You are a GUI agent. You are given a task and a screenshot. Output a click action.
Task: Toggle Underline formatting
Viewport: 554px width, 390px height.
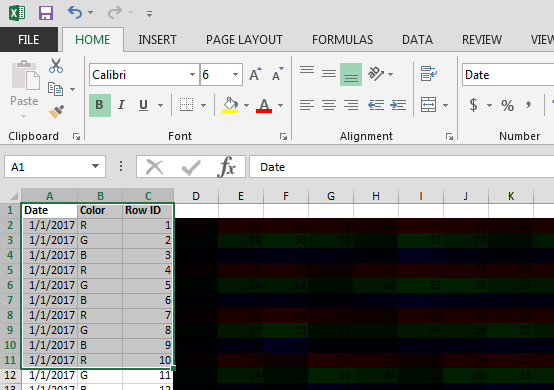pos(143,105)
